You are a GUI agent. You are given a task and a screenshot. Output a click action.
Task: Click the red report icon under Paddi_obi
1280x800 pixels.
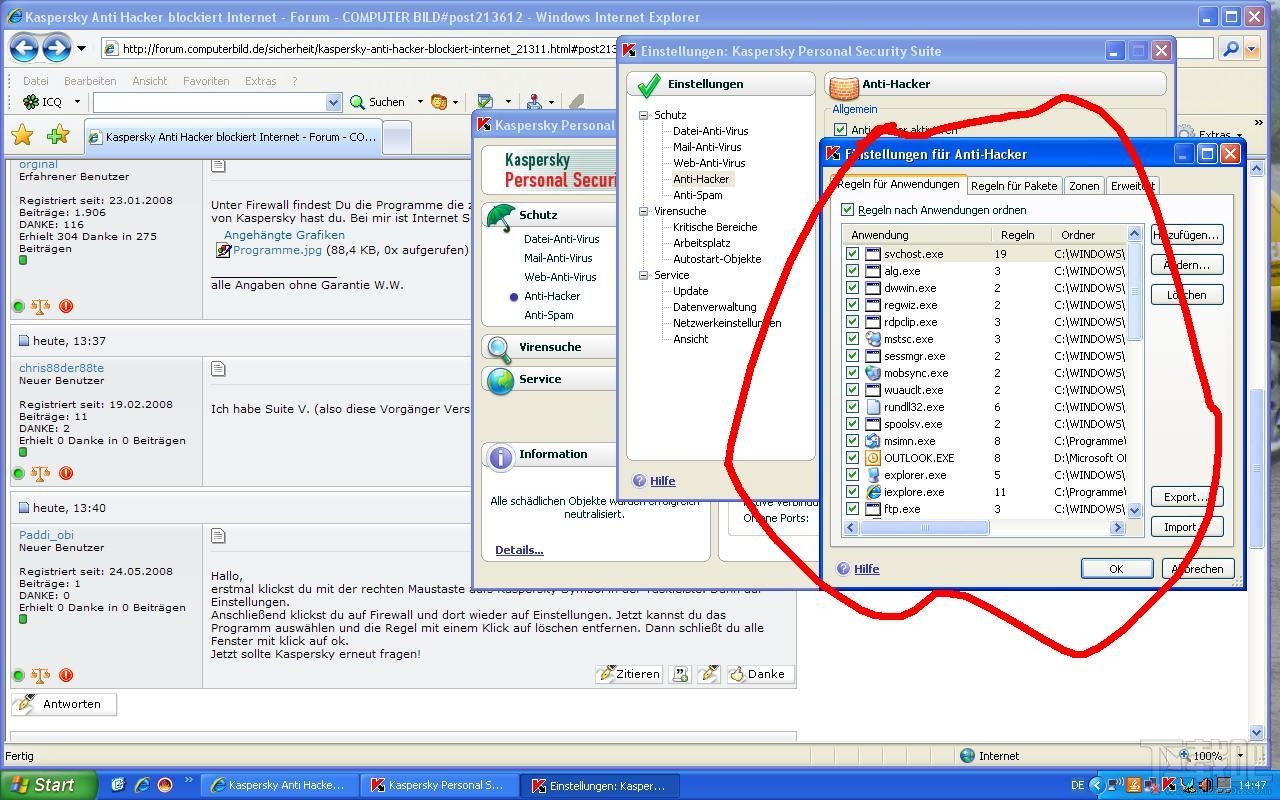pyautogui.click(x=66, y=675)
